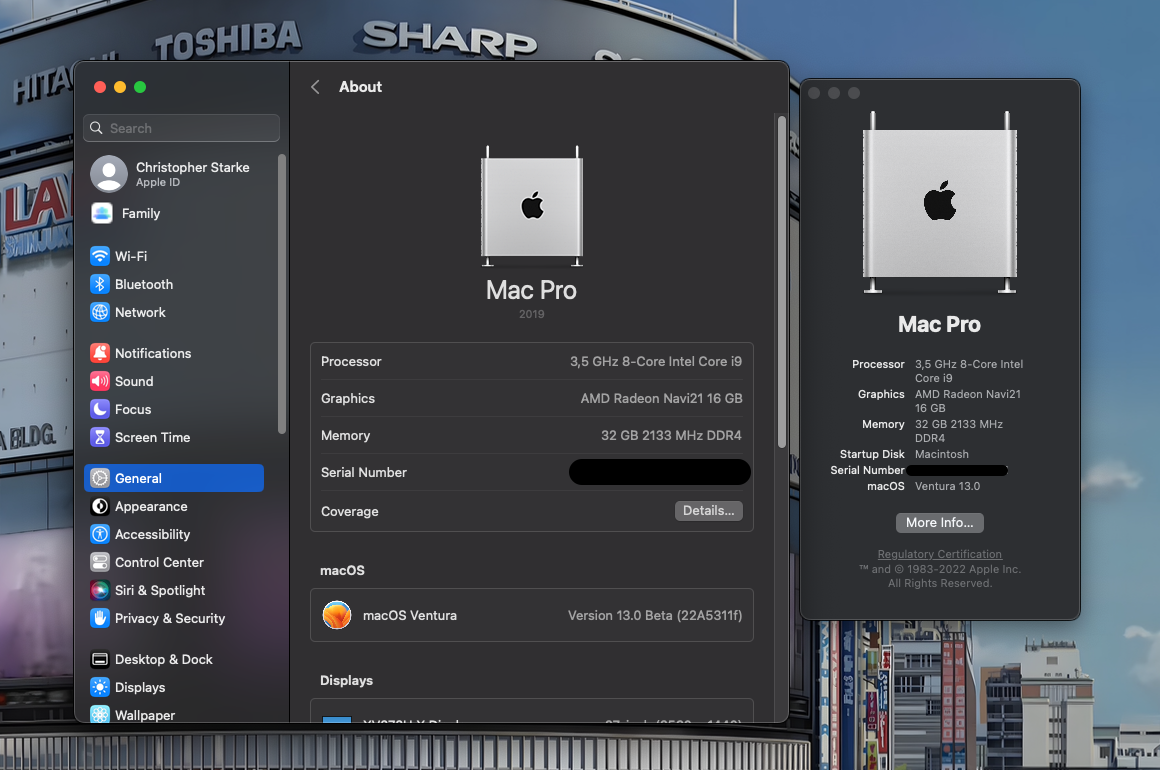1160x770 pixels.
Task: Select the Desktop & Dock icon
Action: [100, 659]
